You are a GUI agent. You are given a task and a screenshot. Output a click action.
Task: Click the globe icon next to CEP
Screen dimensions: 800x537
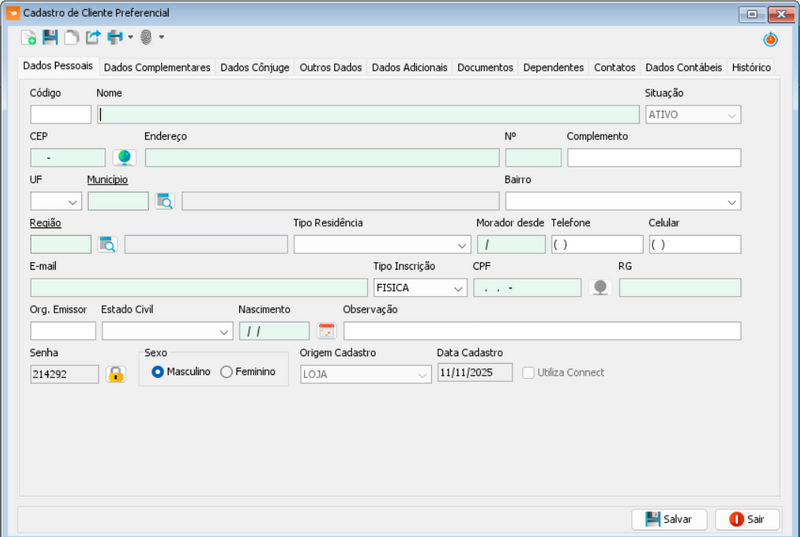pyautogui.click(x=123, y=157)
